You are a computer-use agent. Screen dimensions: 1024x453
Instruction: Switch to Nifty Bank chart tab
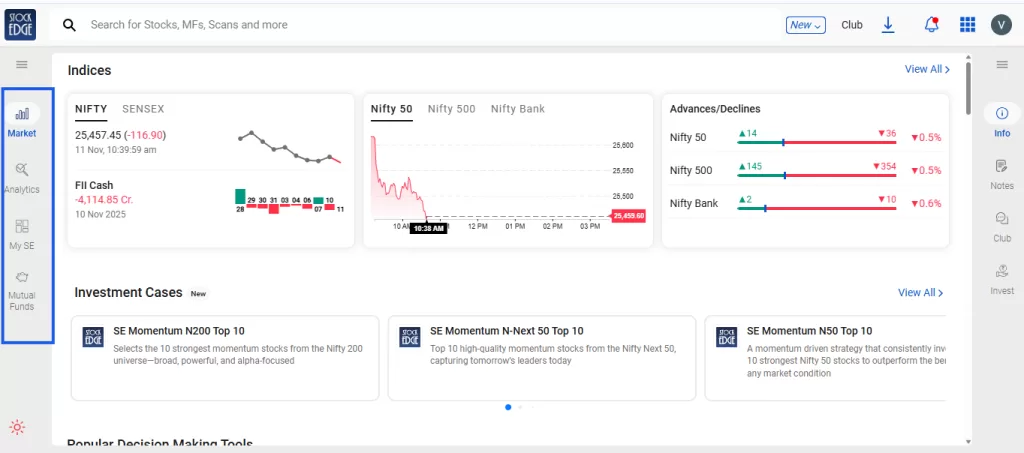pos(517,109)
